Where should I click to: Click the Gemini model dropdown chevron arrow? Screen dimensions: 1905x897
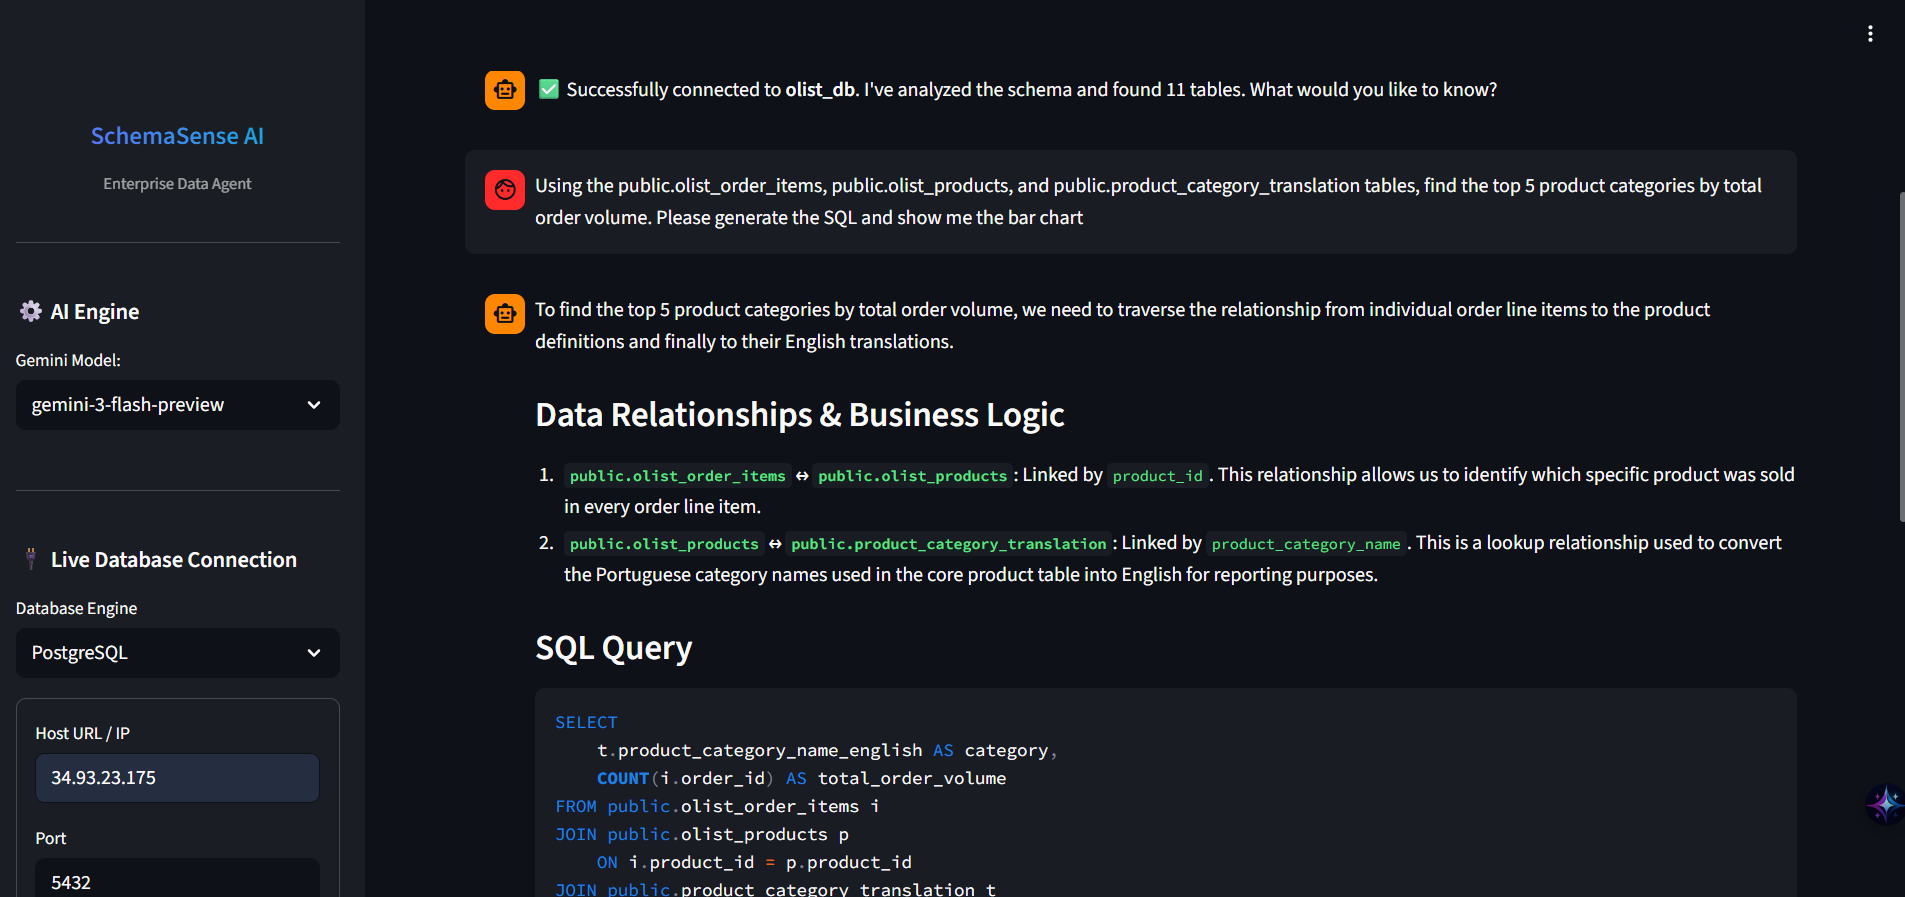(314, 405)
